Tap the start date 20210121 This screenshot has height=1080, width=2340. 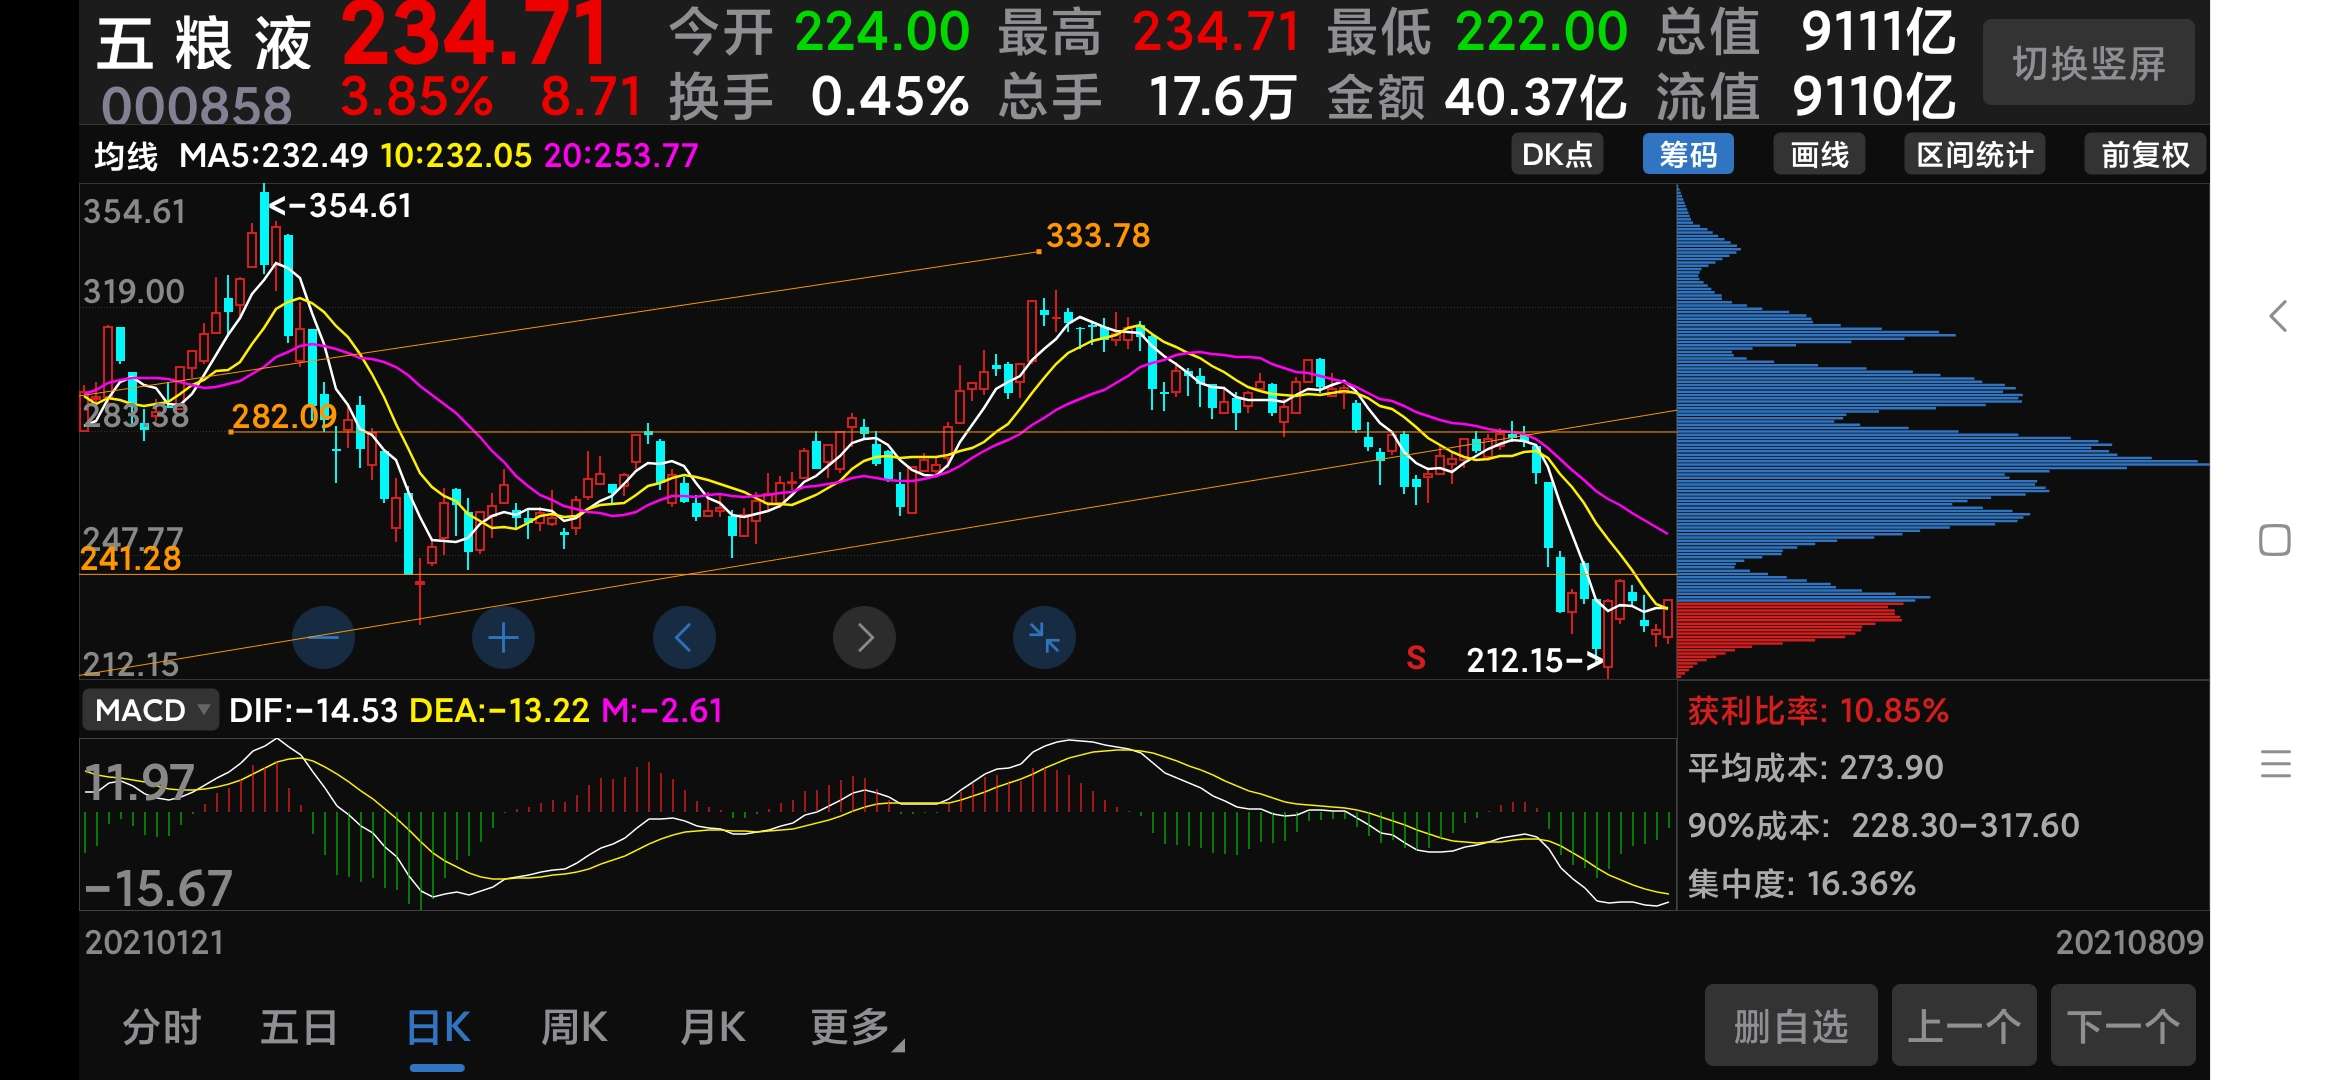pos(155,942)
